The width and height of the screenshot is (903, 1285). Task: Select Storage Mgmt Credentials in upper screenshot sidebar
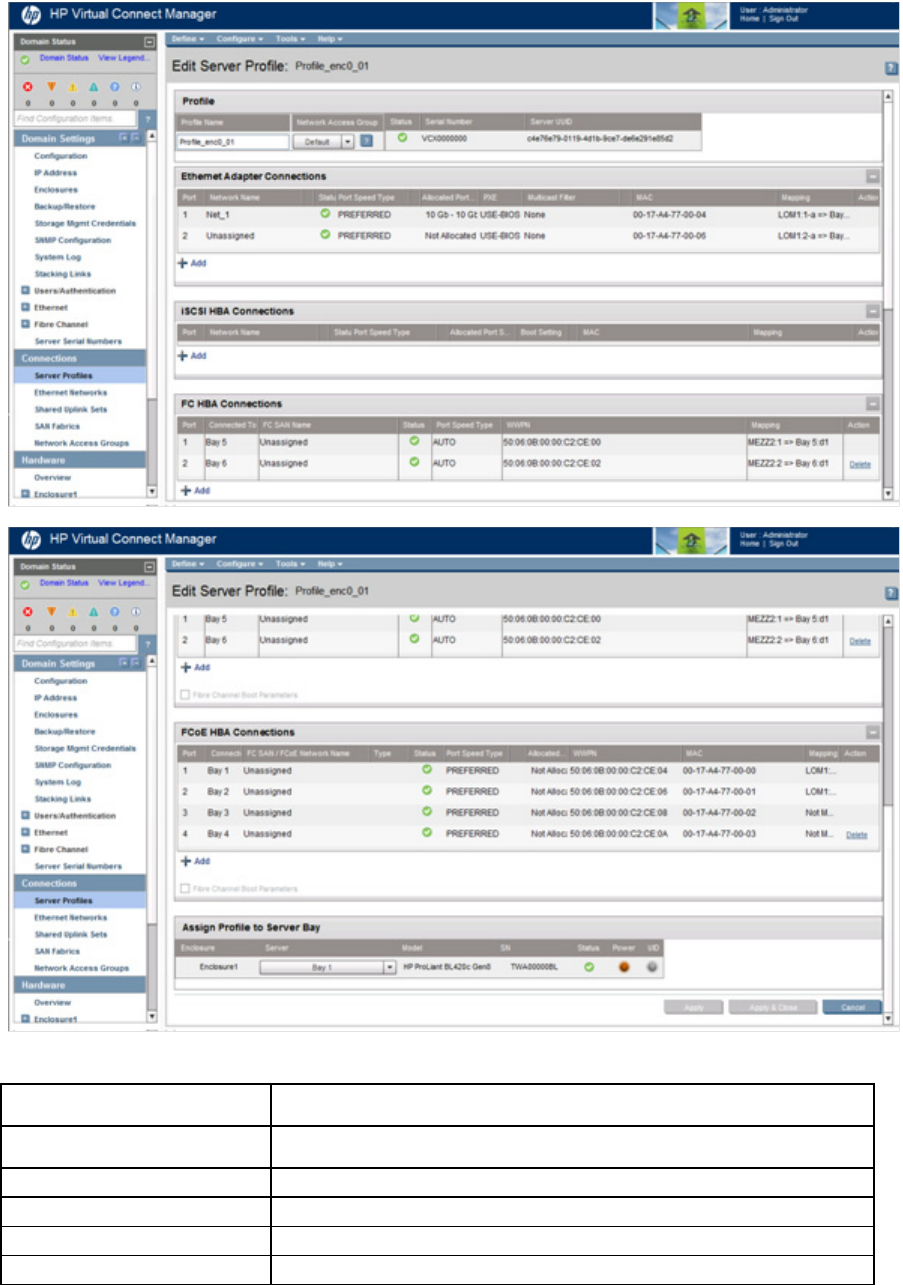pos(85,223)
